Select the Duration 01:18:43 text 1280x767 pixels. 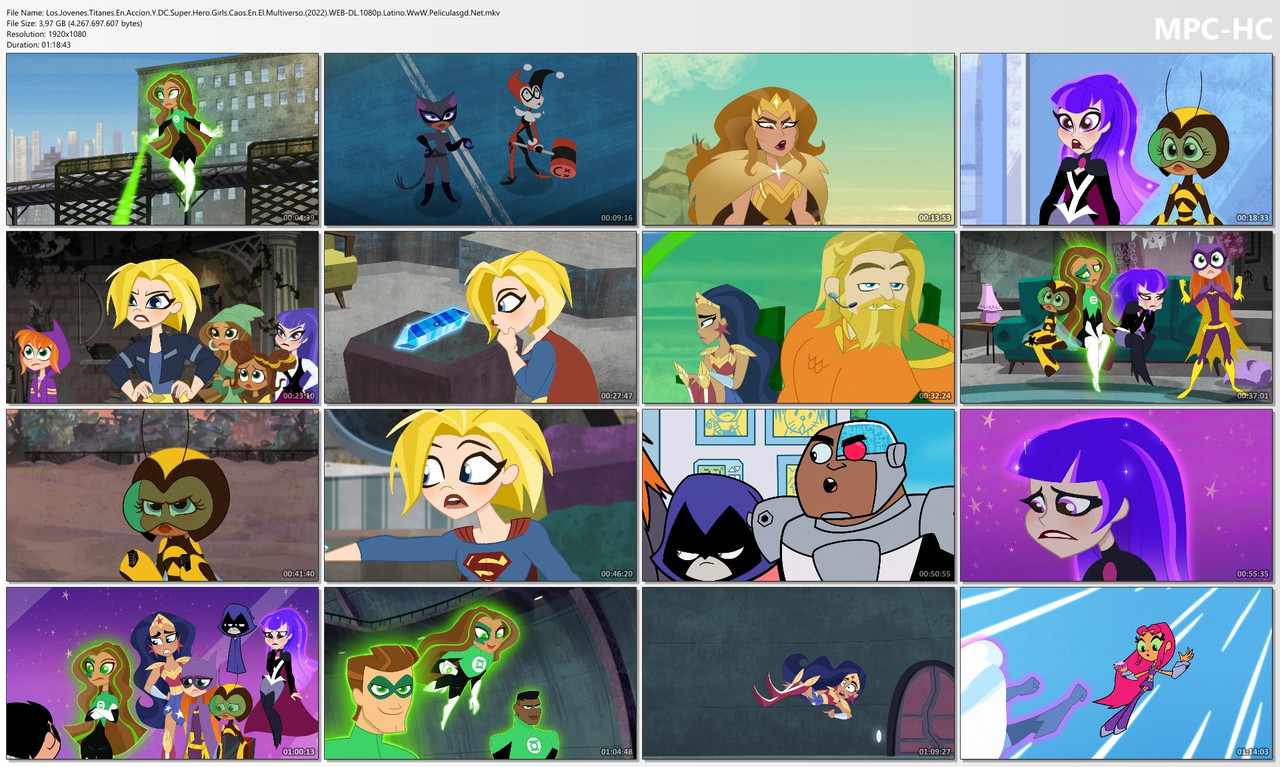point(38,46)
